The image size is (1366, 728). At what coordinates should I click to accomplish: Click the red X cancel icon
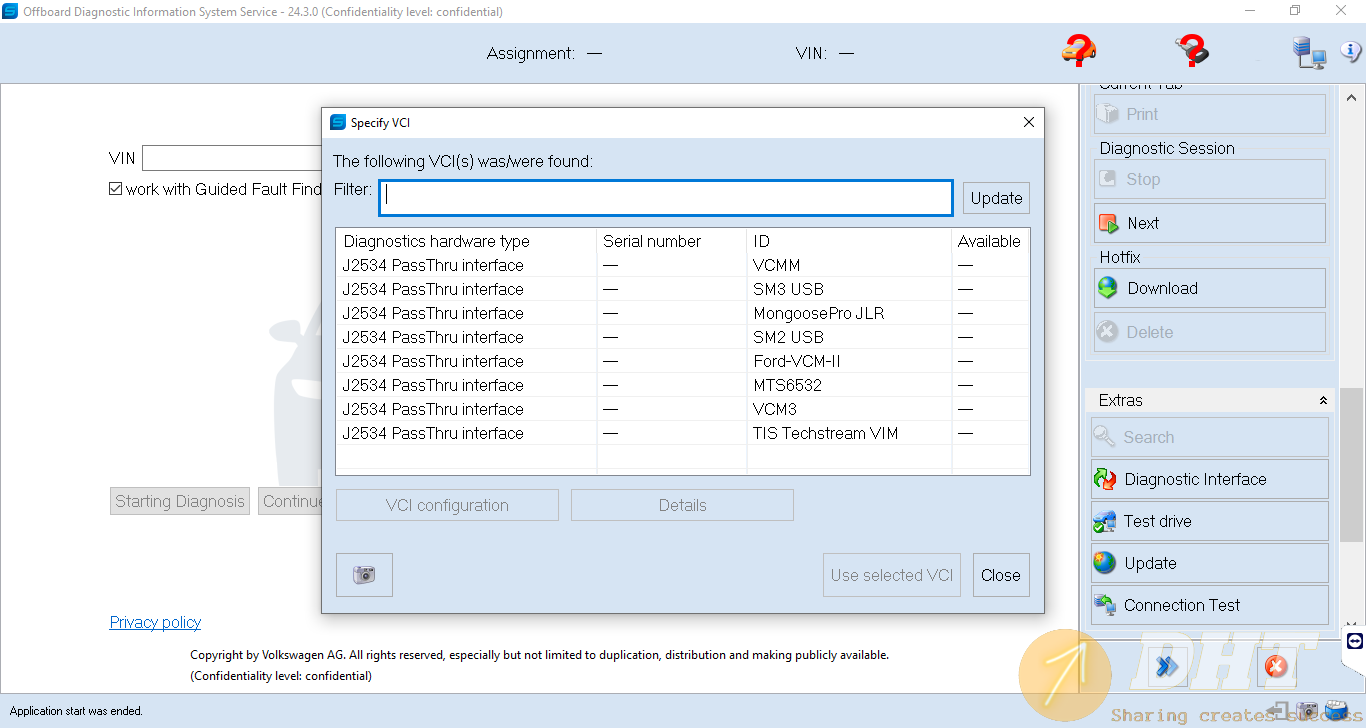[1275, 666]
